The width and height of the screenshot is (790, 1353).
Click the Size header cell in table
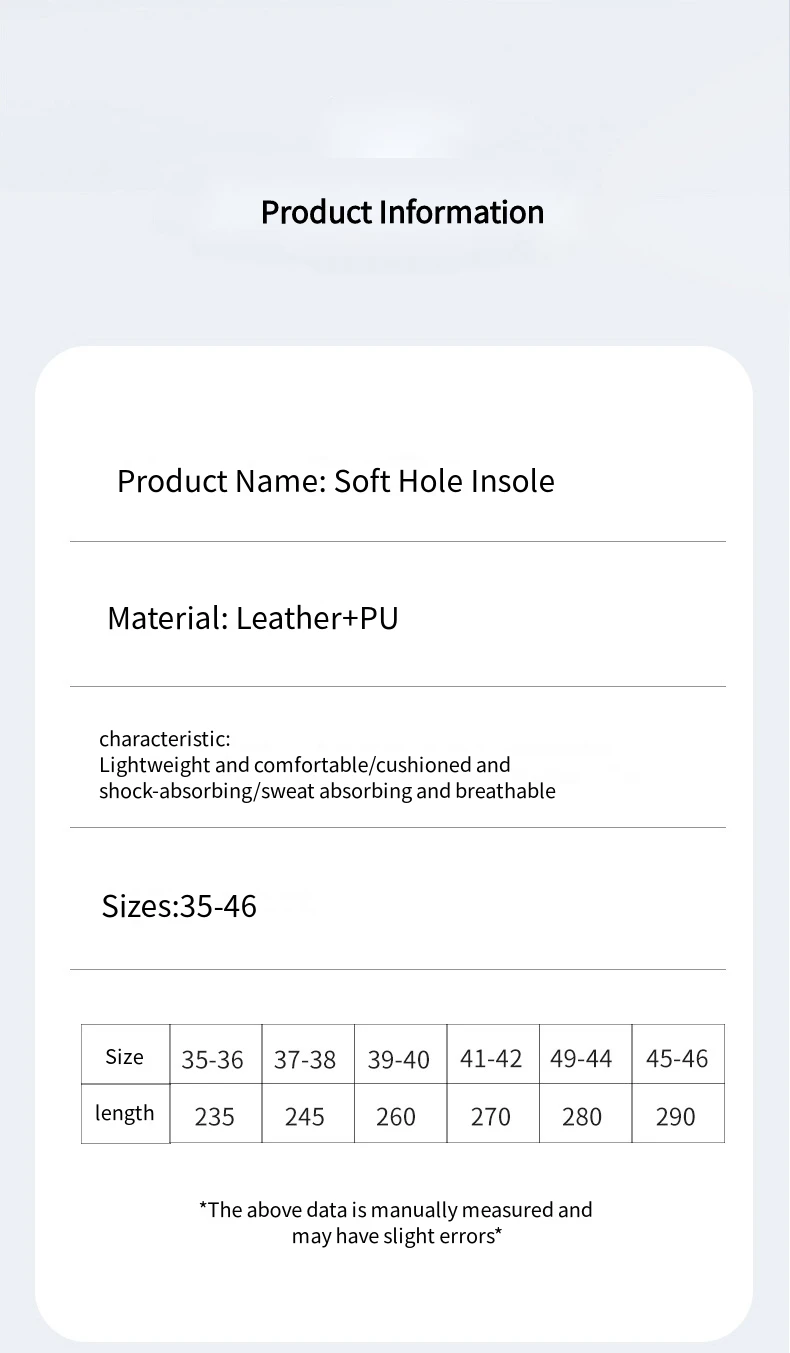[125, 1057]
